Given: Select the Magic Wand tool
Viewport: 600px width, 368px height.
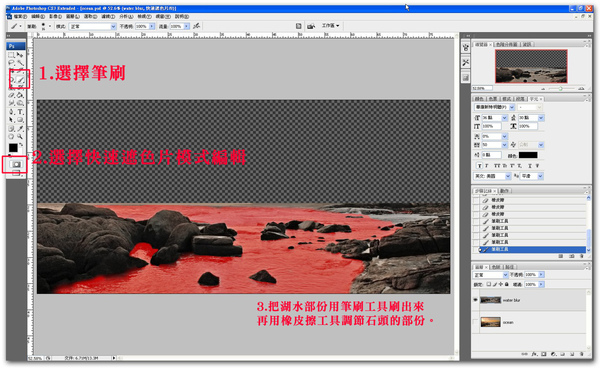Looking at the screenshot, I should coord(20,62).
